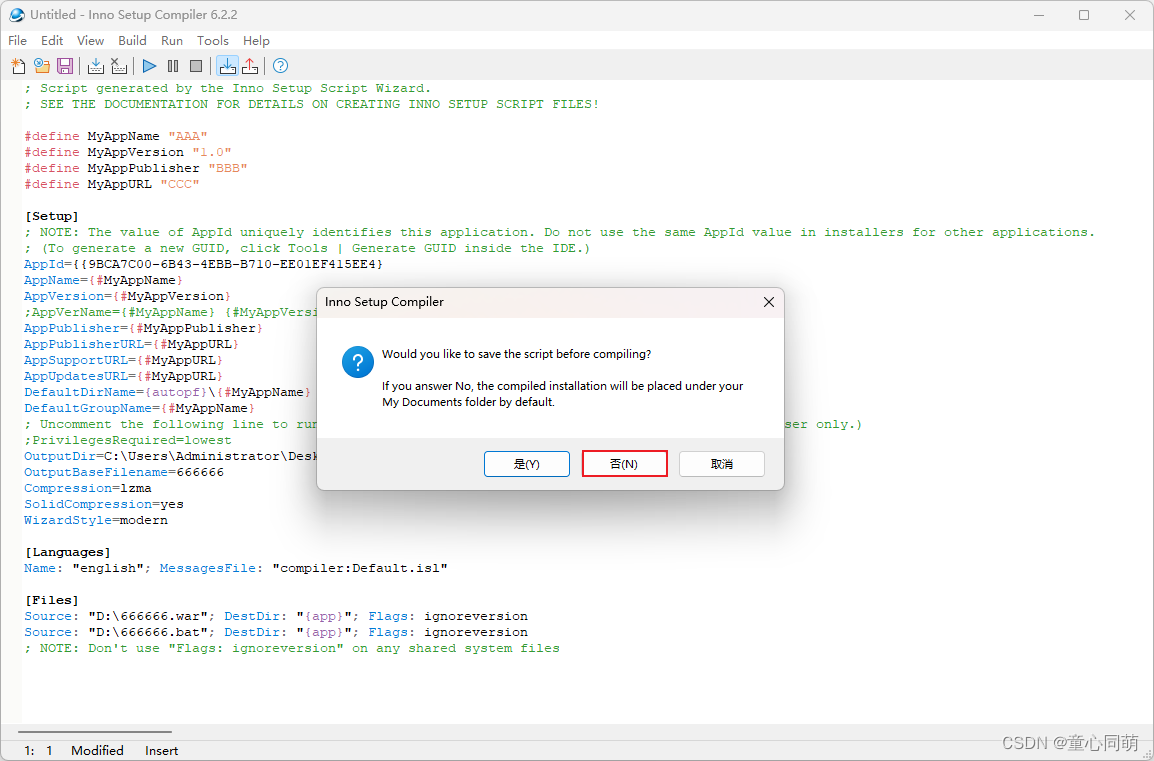Click the Open script folder icon
The height and width of the screenshot is (761, 1154).
42,66
